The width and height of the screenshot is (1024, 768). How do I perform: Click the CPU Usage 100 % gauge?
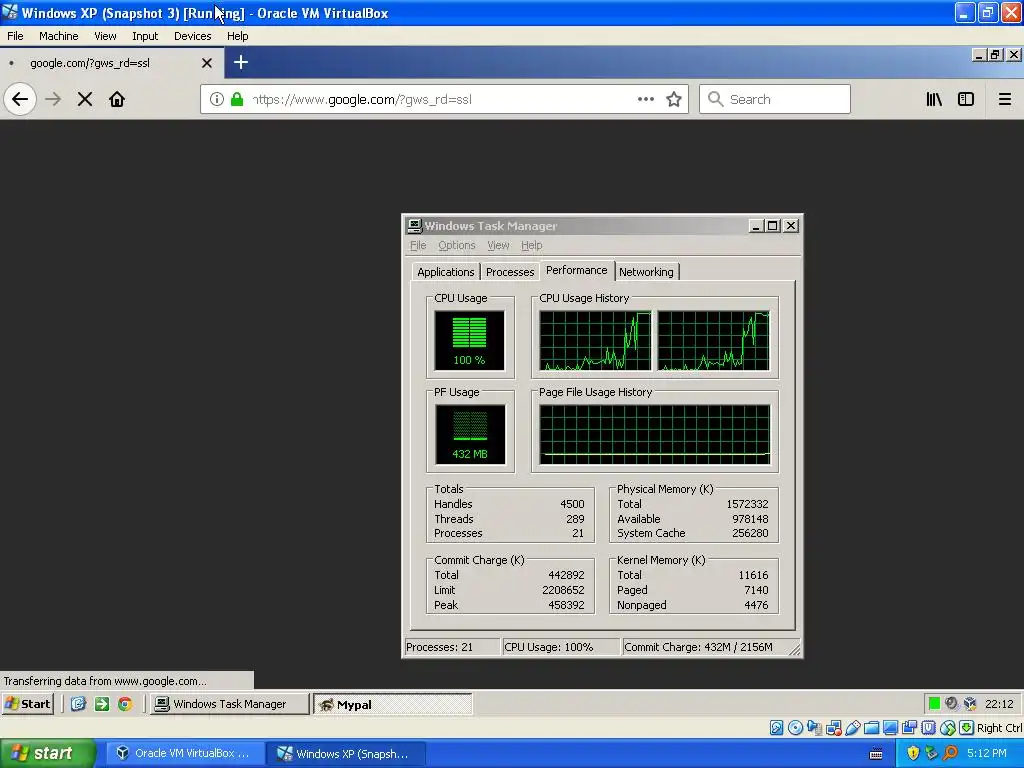tap(470, 340)
